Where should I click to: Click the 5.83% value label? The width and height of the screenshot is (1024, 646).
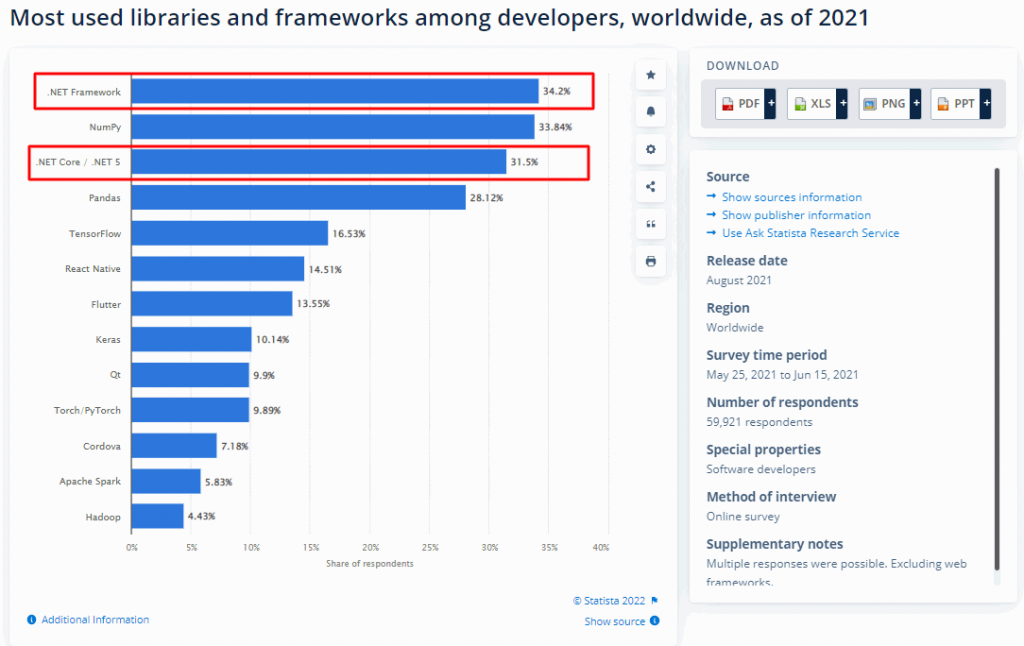pyautogui.click(x=219, y=482)
